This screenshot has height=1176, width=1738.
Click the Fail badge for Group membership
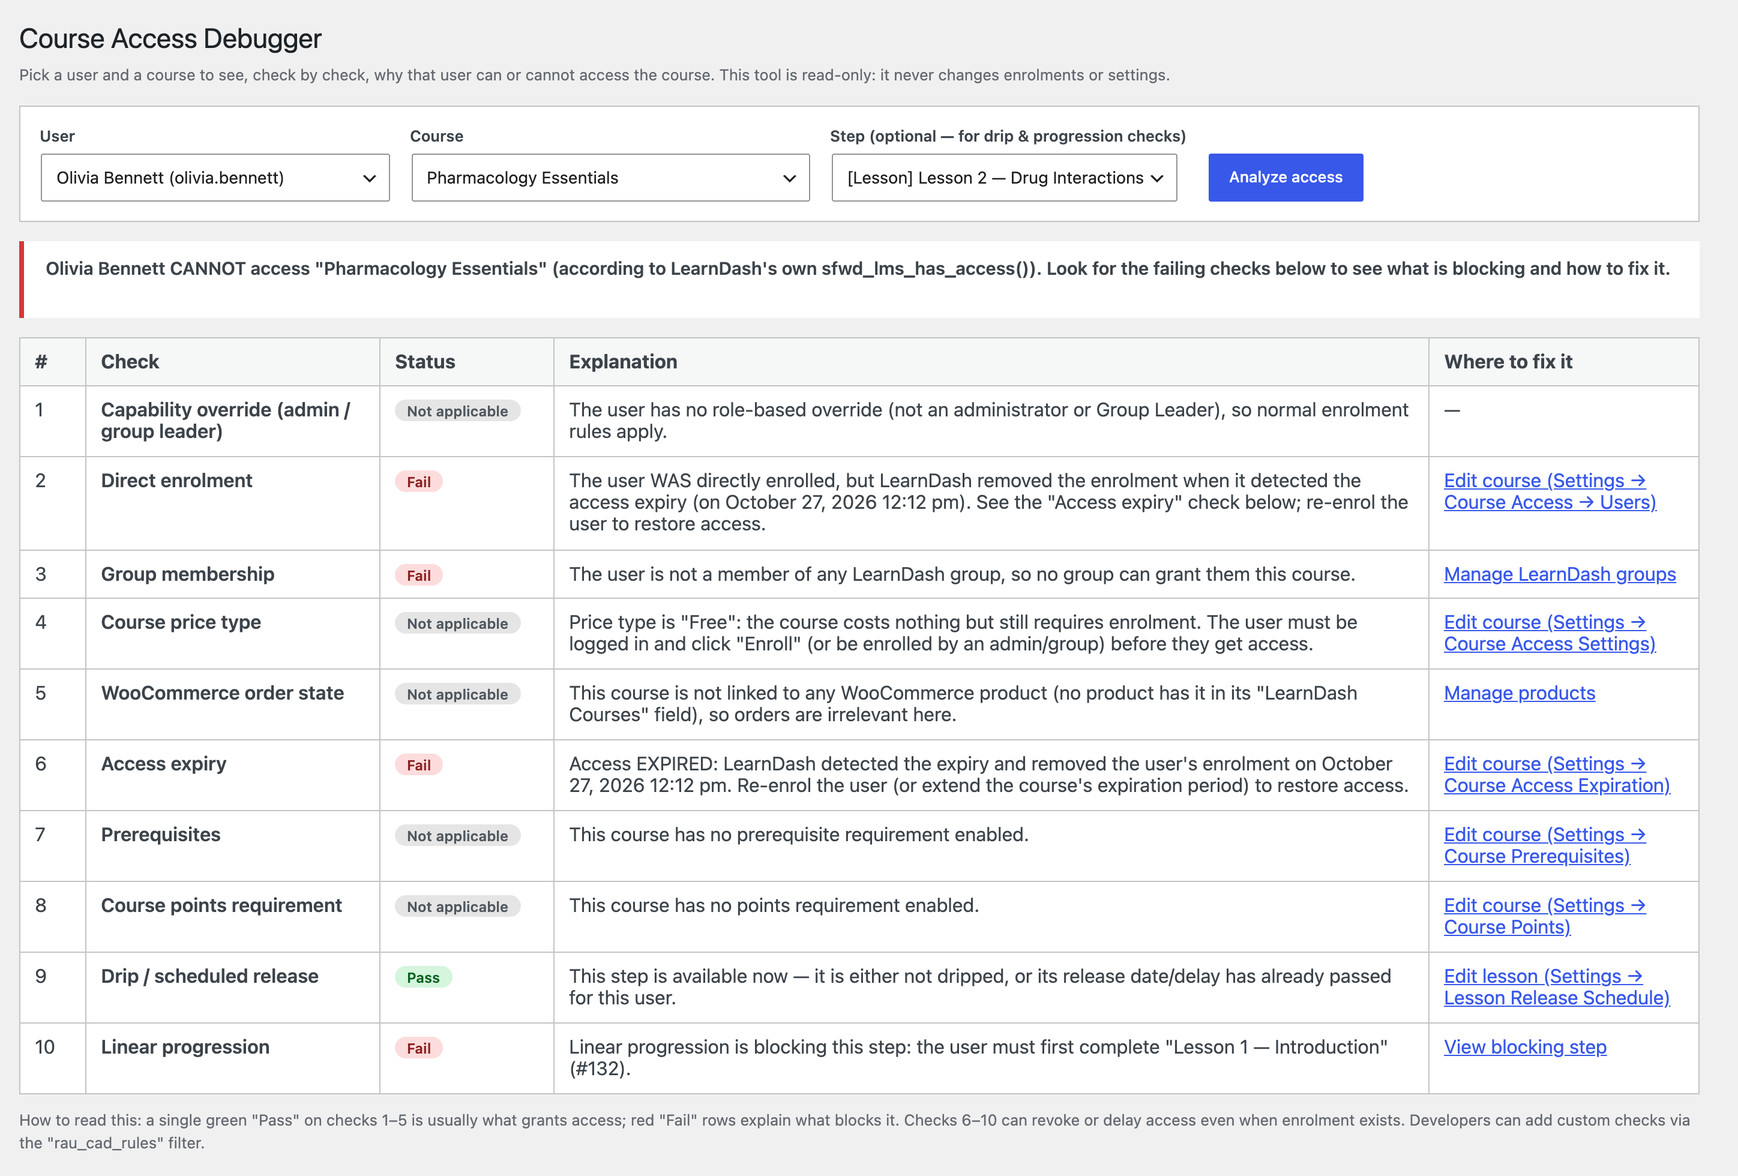[x=418, y=575]
